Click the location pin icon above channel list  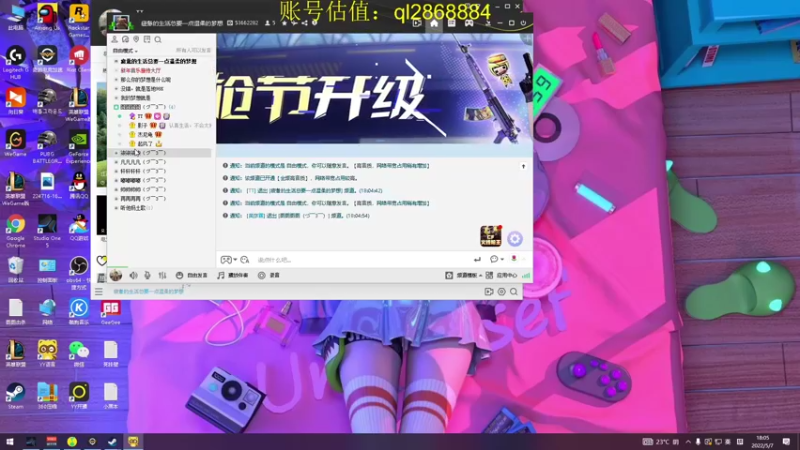(x=136, y=39)
